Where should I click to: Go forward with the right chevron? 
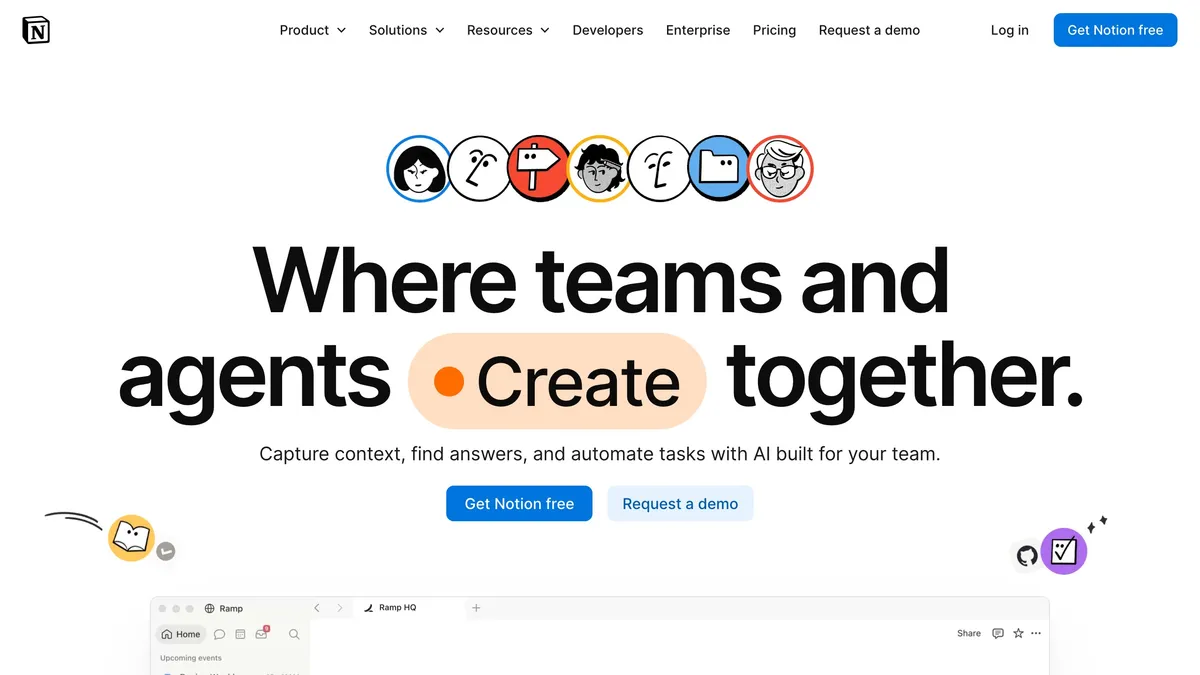point(339,608)
